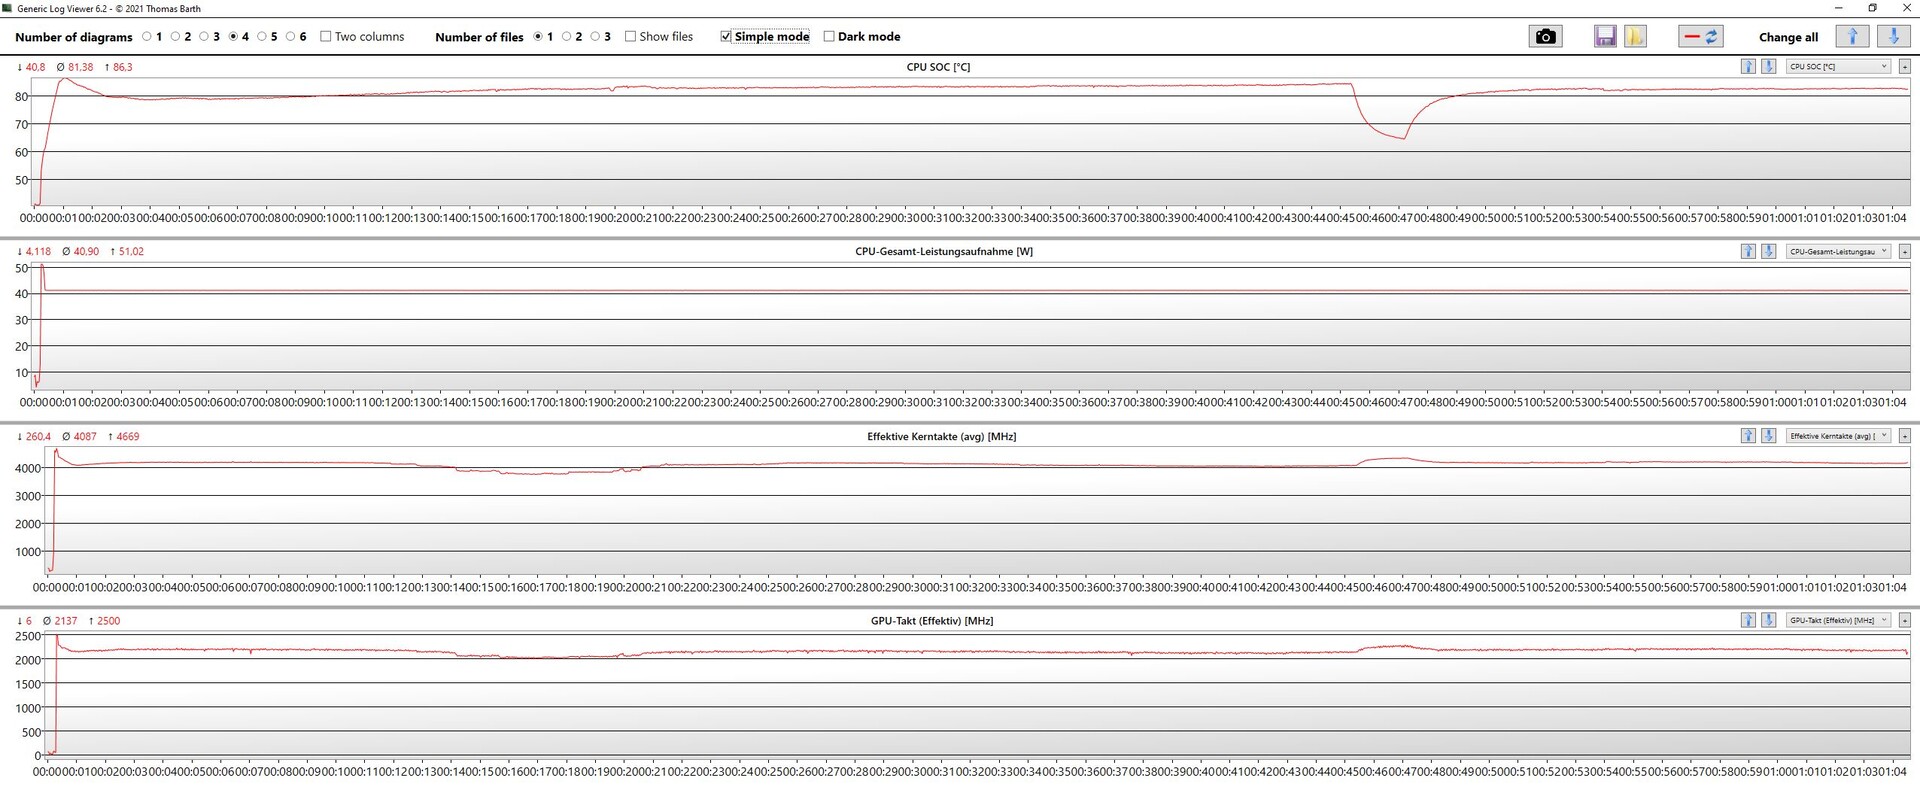Select 6 for number of diagrams
The width and height of the screenshot is (1920, 790).
pos(291,37)
